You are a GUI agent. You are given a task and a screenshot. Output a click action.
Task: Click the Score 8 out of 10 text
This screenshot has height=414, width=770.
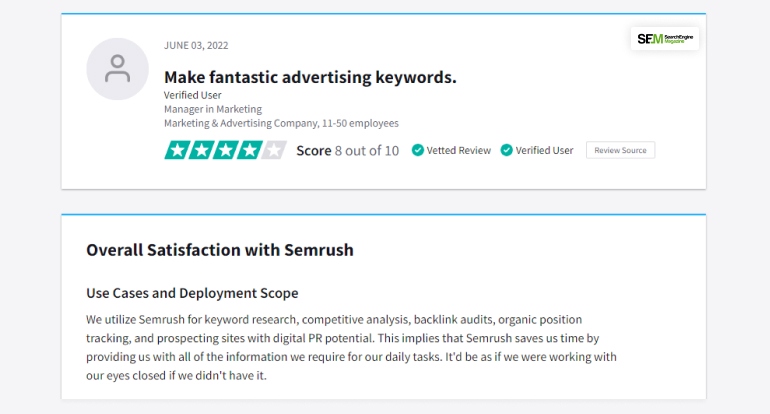tap(348, 150)
